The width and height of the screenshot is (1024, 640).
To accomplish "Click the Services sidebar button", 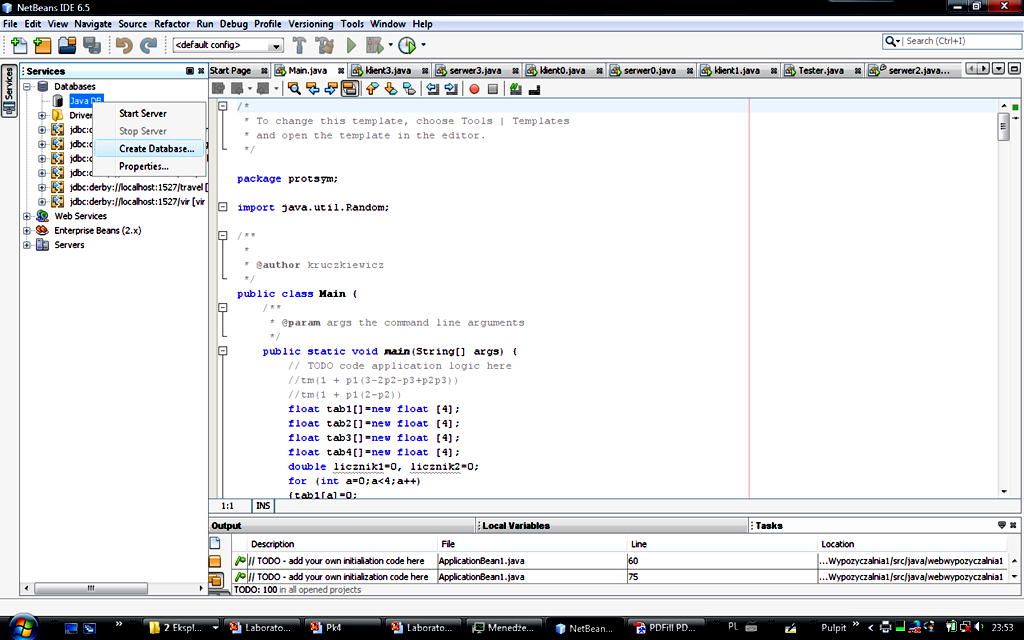I will tap(9, 90).
